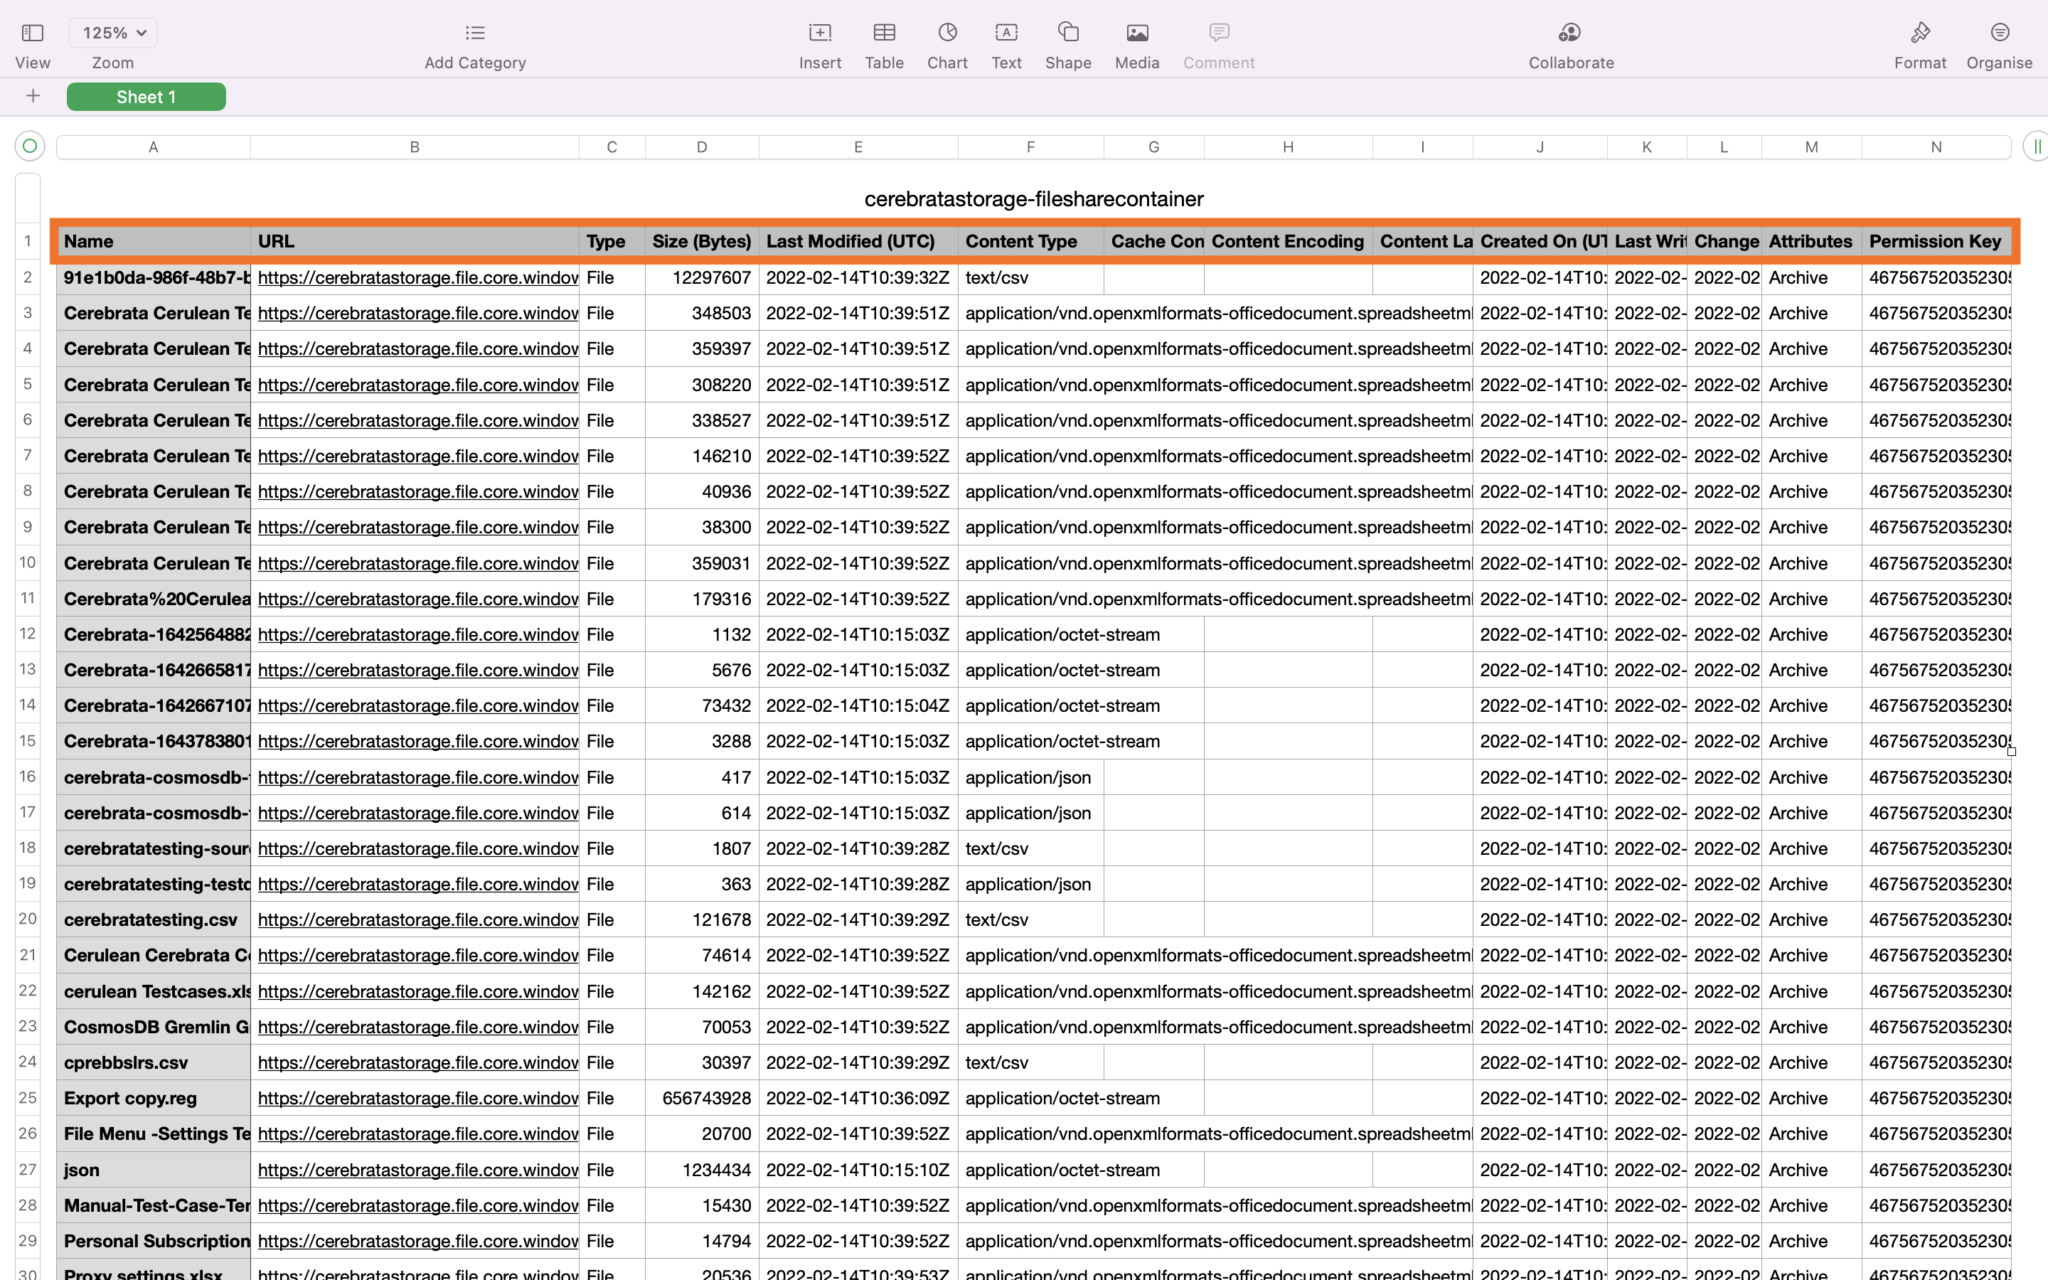Click the name cell Export copy.reg
Image resolution: width=2048 pixels, height=1280 pixels.
point(153,1098)
